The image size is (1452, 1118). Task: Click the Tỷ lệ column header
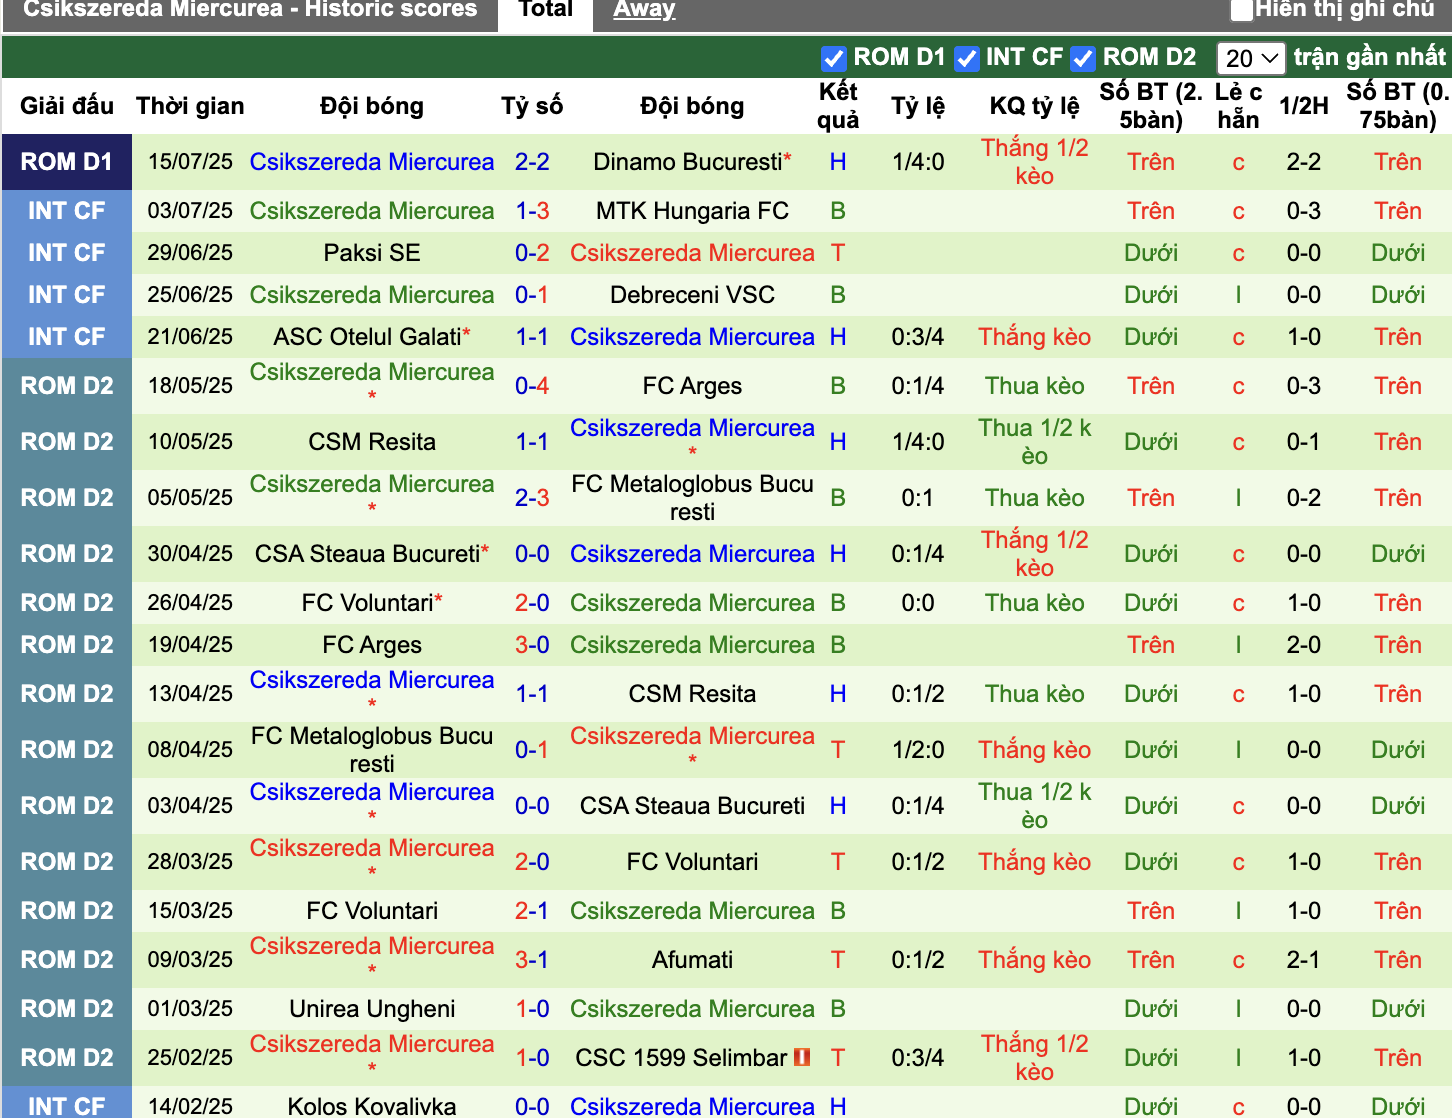point(917,106)
